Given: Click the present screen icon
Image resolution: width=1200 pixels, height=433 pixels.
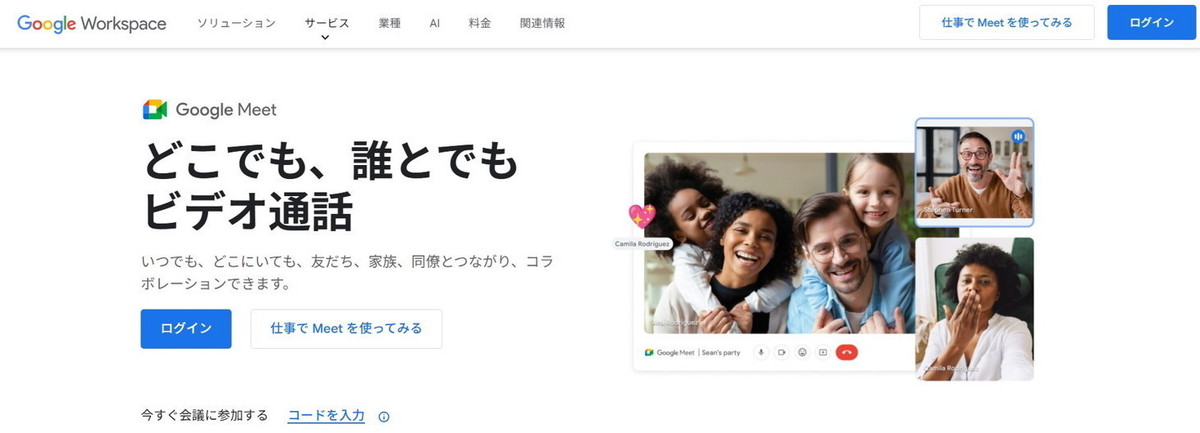Looking at the screenshot, I should (x=823, y=352).
